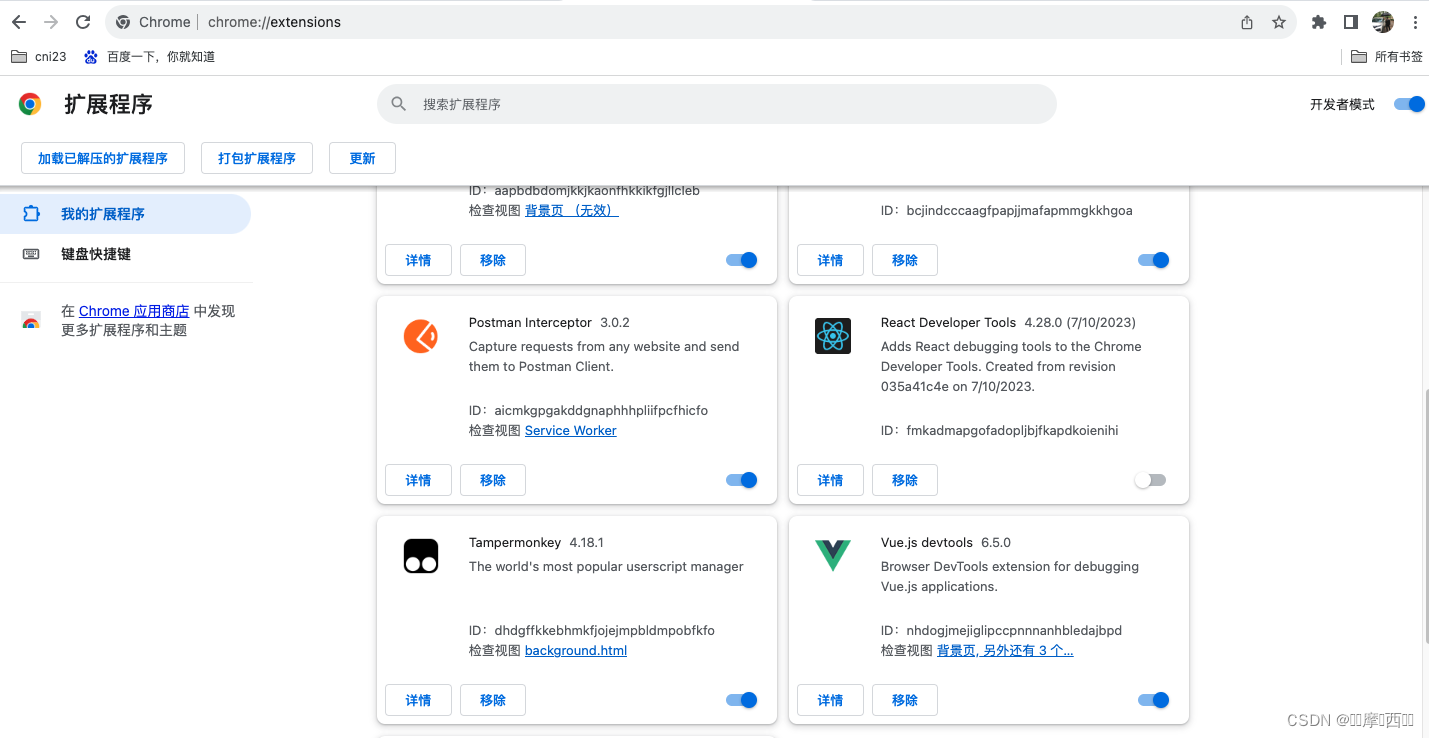The height and width of the screenshot is (738, 1429).
Task: Toggle extension with ID aapbdbdomjkkjkaonfhkkikfgjllcleb
Action: pyautogui.click(x=742, y=260)
